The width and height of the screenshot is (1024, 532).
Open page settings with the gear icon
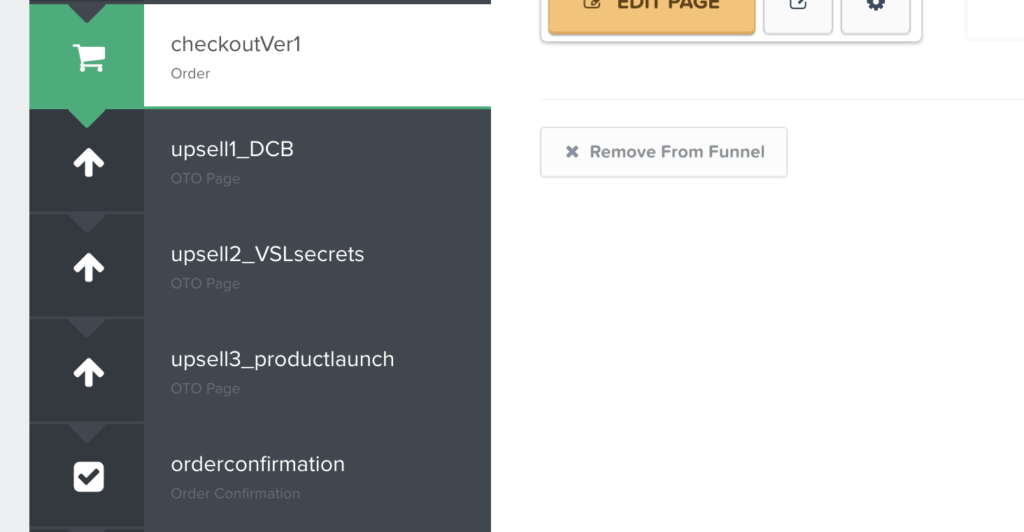pyautogui.click(x=876, y=5)
